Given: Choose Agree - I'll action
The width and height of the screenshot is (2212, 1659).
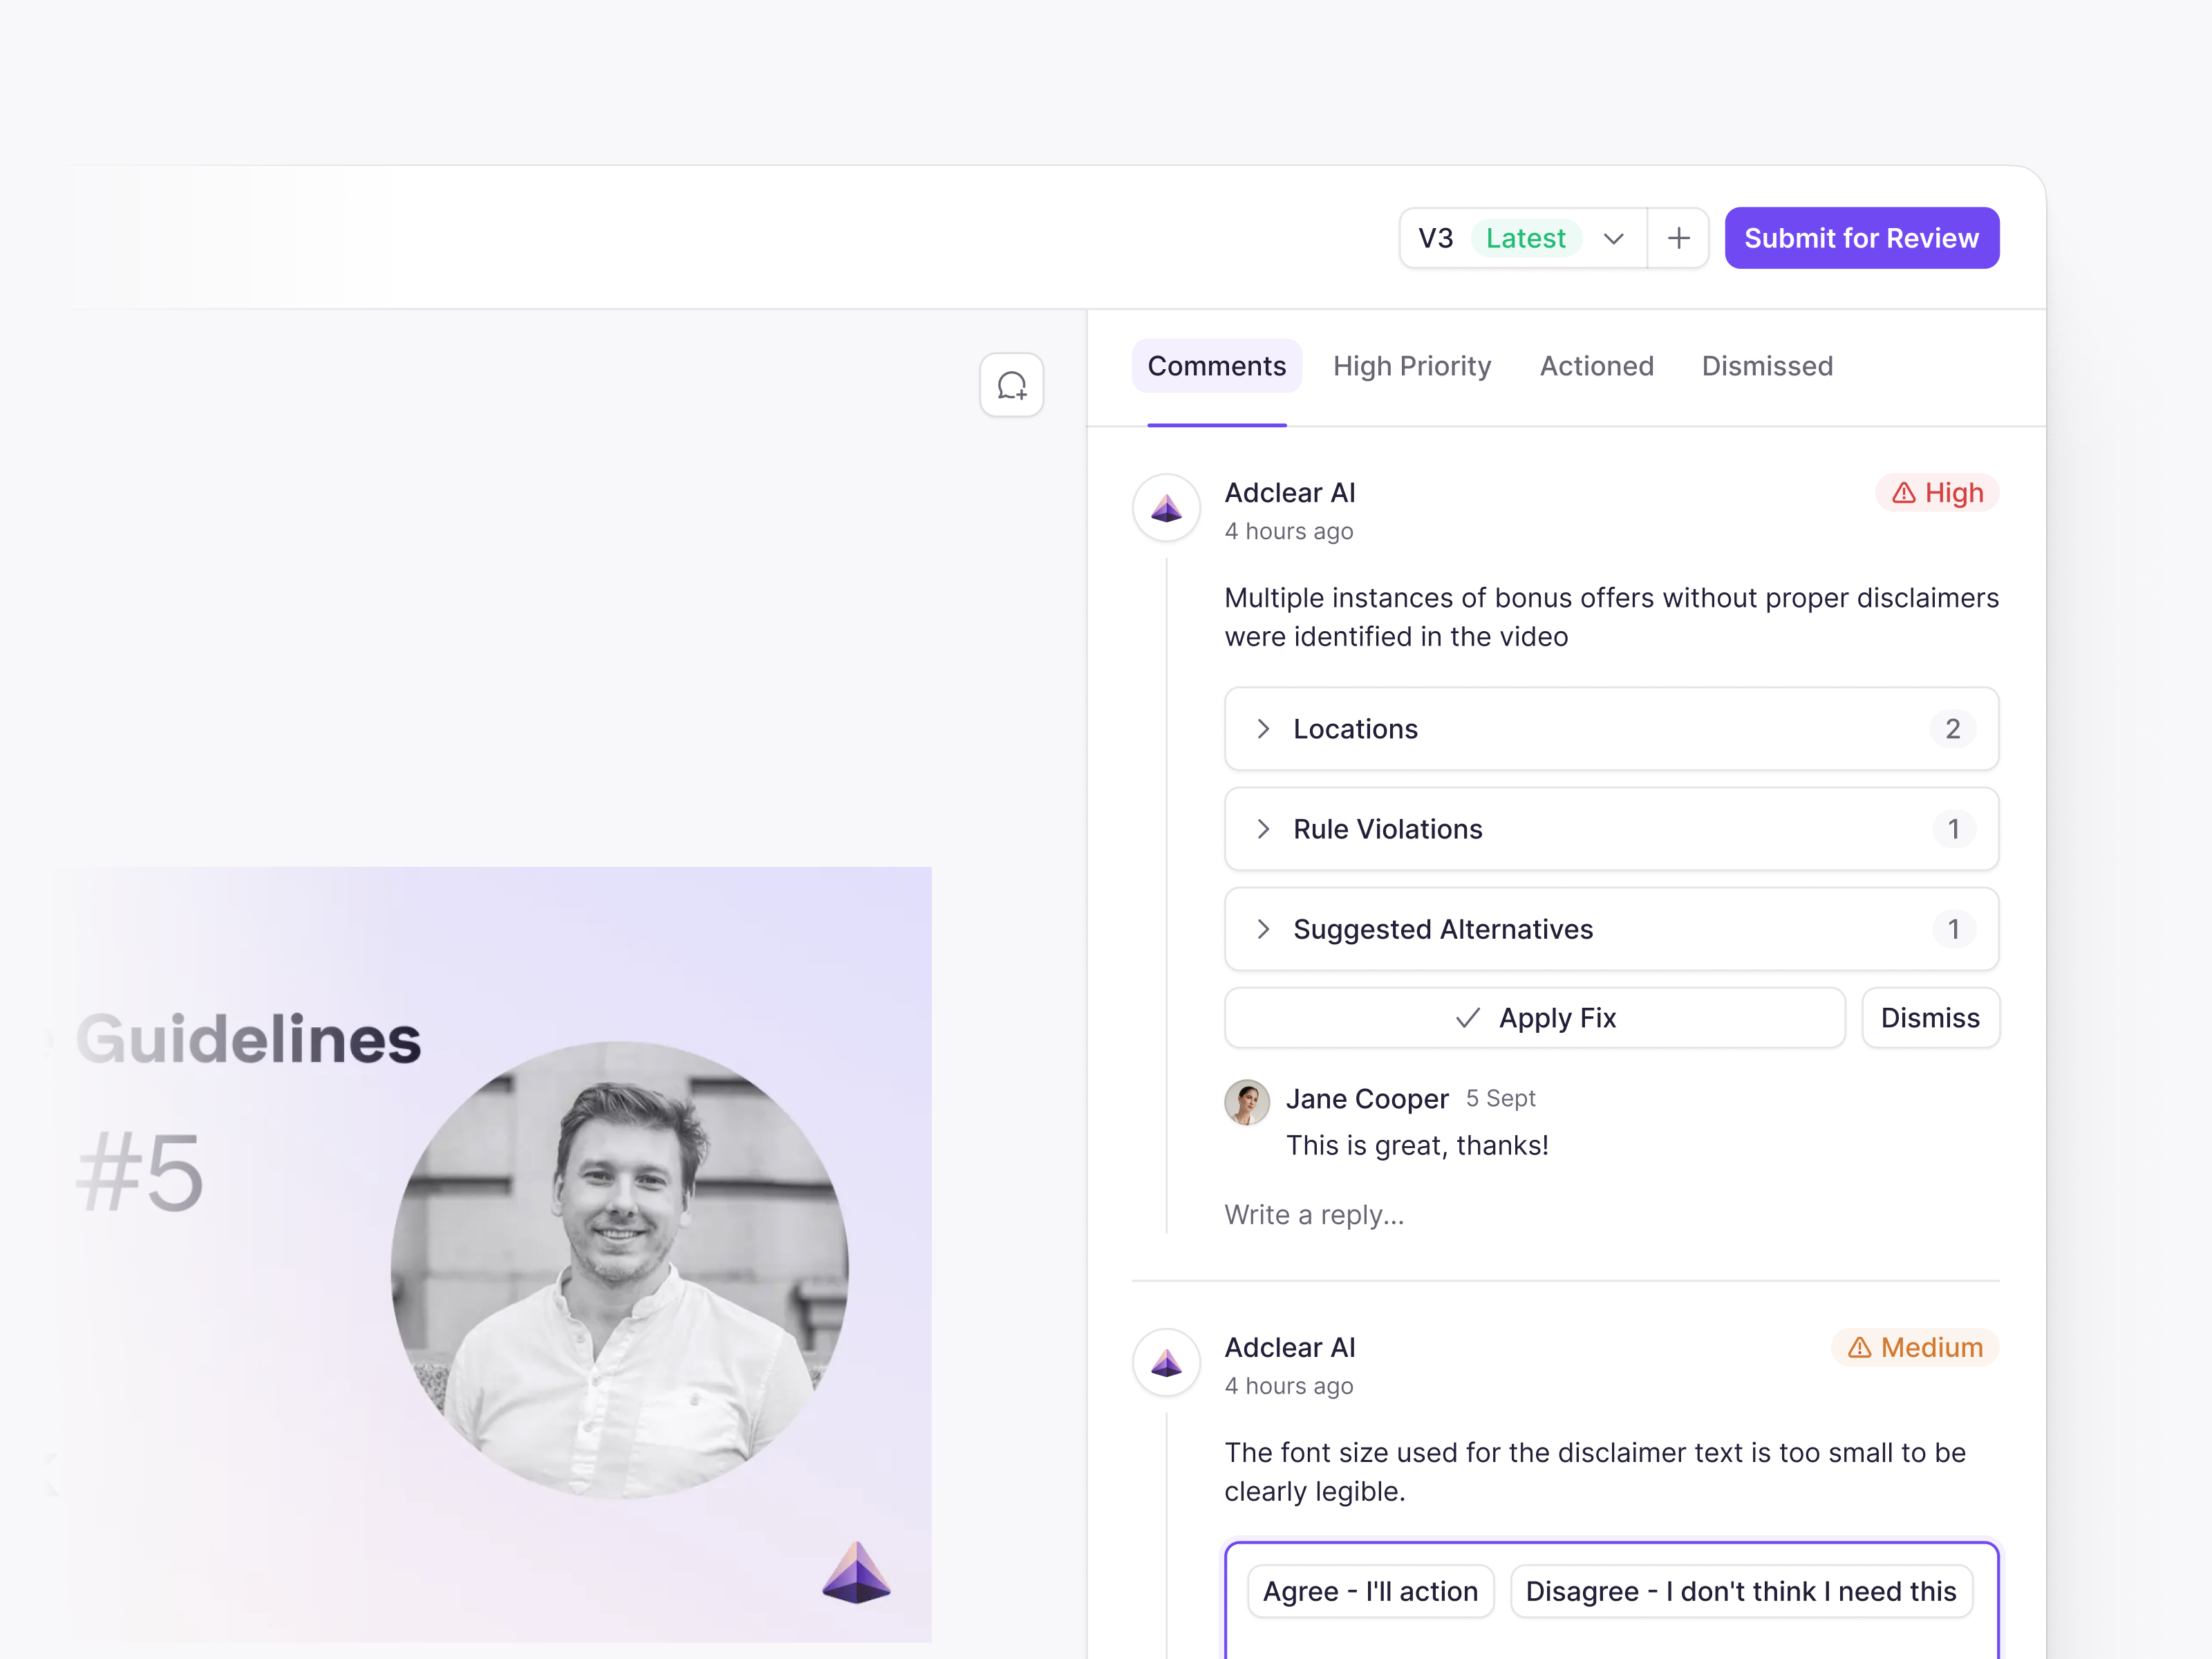Looking at the screenshot, I should 1370,1591.
